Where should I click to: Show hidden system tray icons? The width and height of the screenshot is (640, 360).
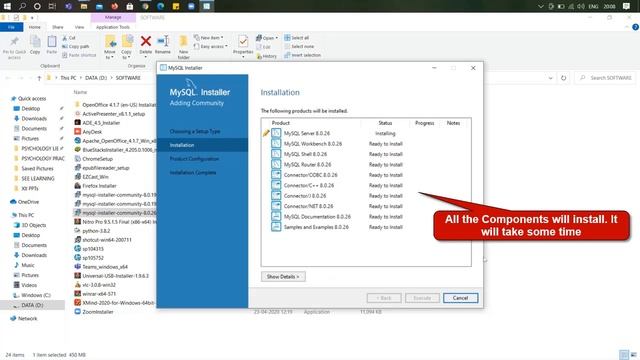(541, 6)
